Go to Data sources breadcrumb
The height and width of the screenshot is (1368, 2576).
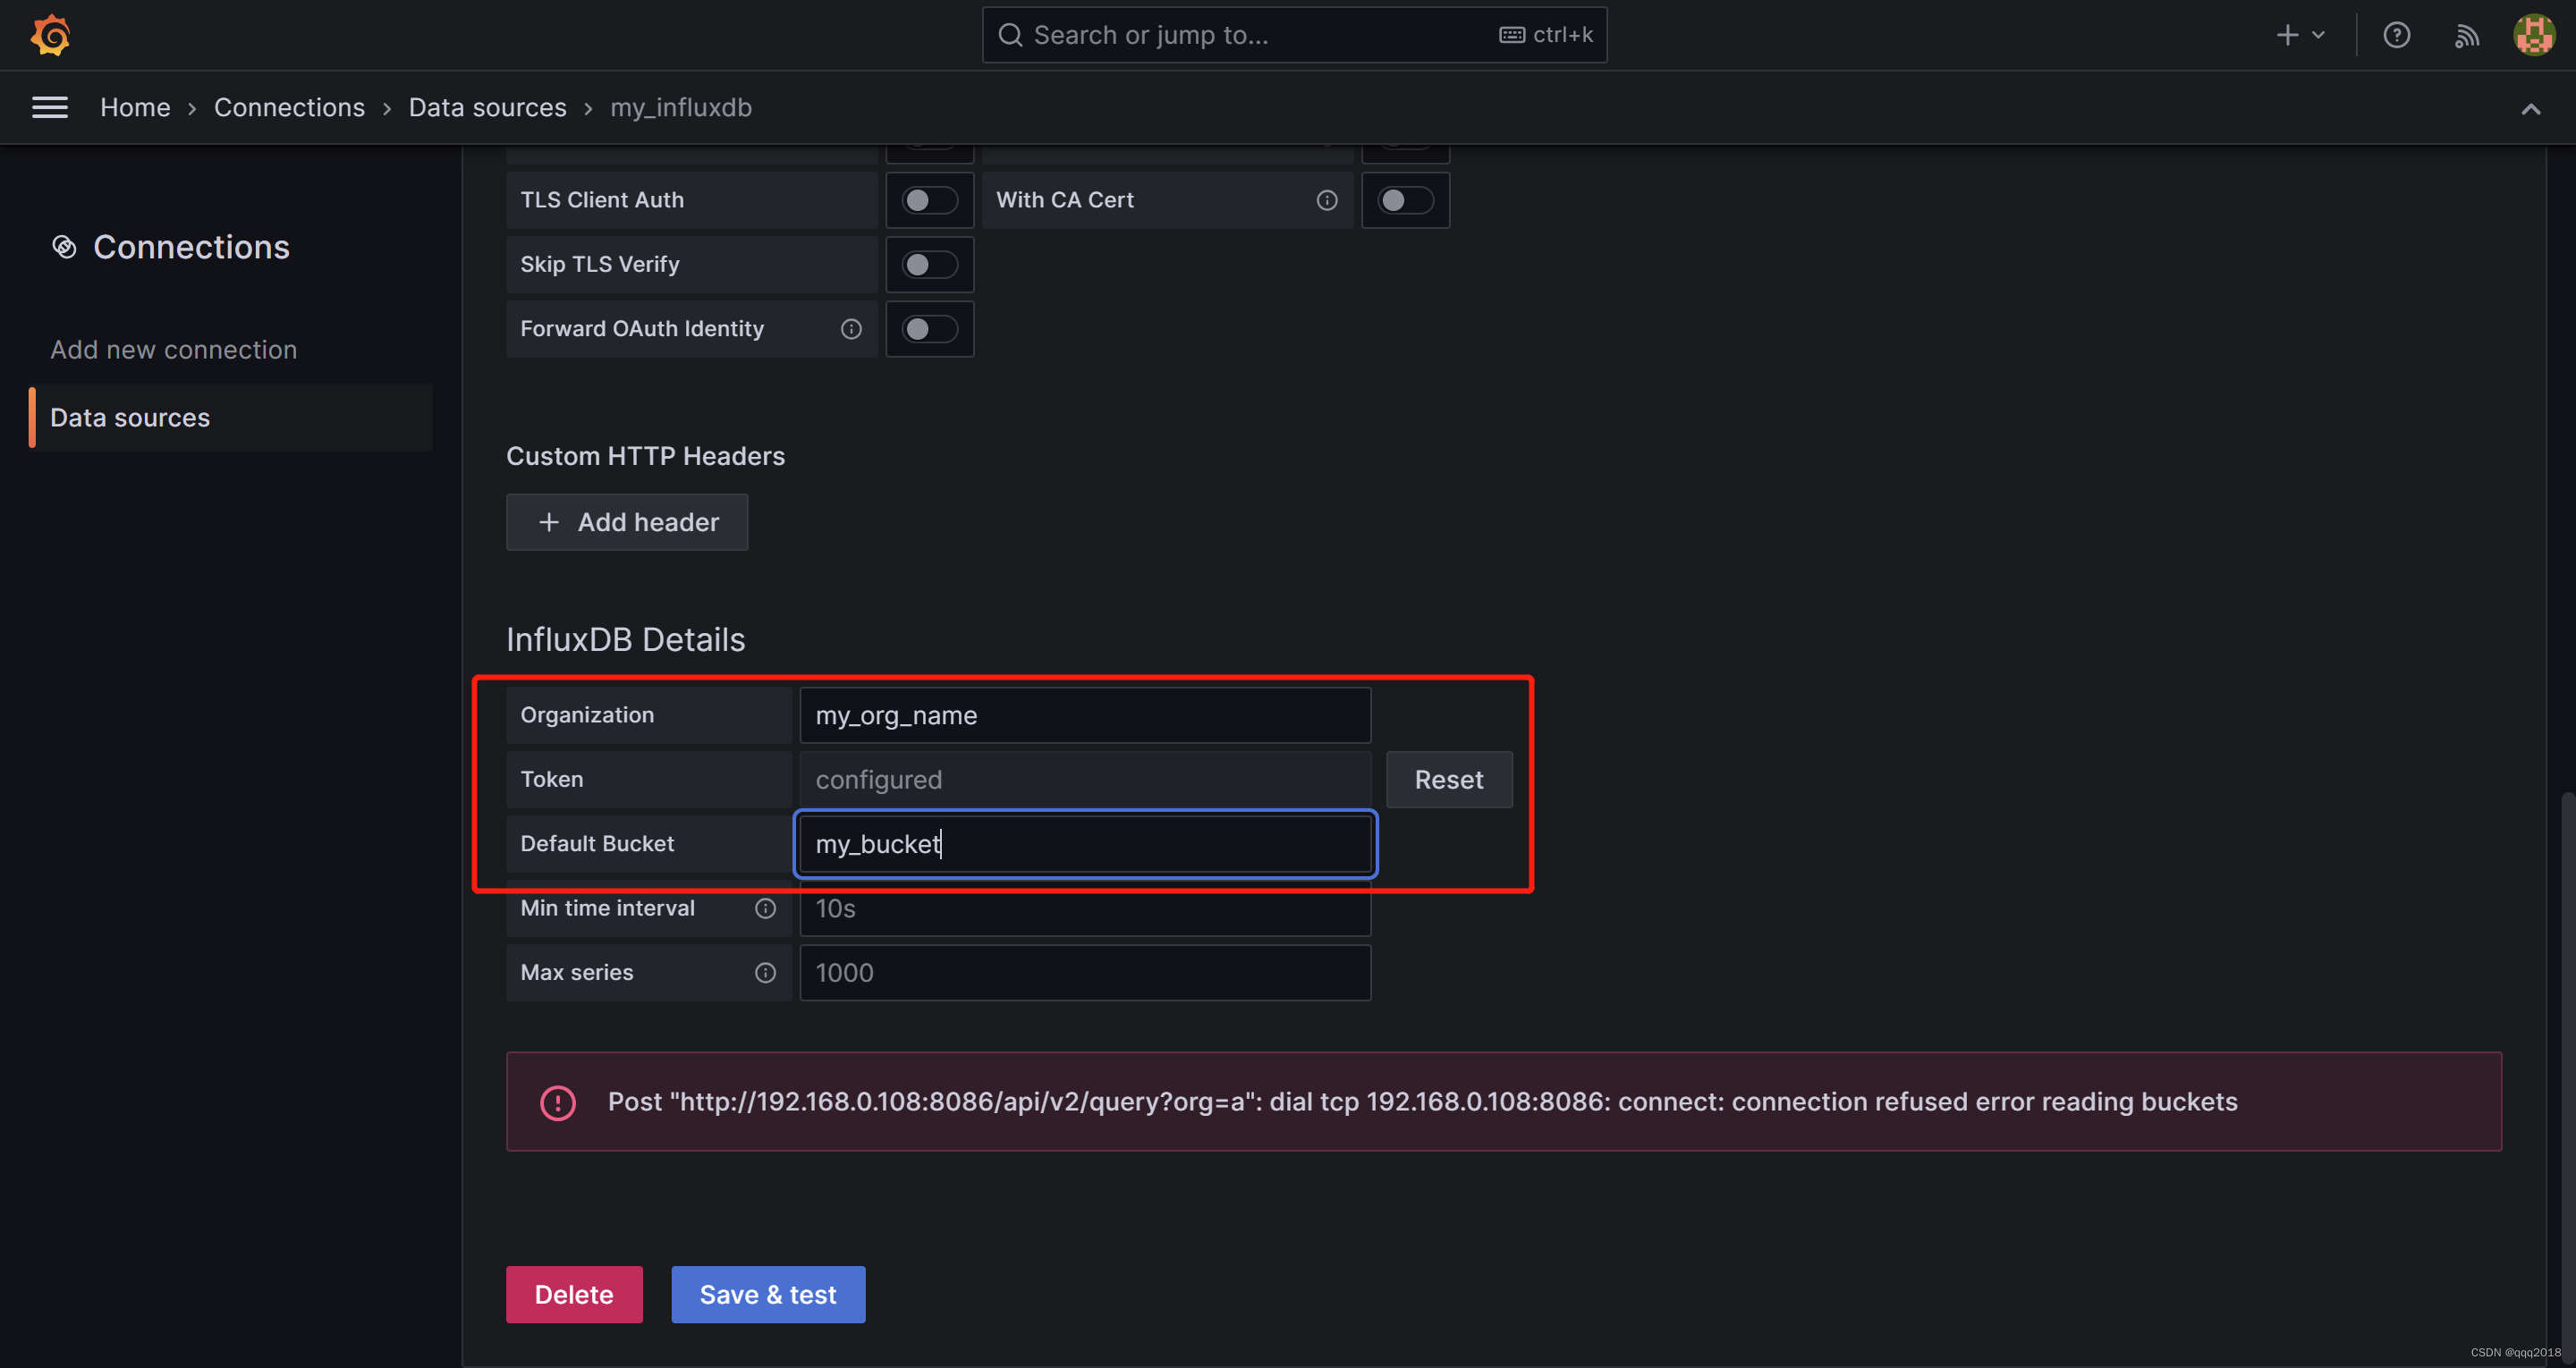pyautogui.click(x=487, y=107)
